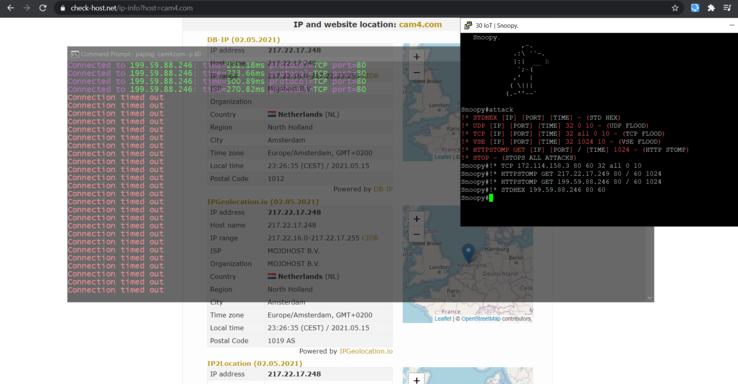The height and width of the screenshot is (384, 738).
Task: Open the Leaflet link on the second map
Action: 442,319
